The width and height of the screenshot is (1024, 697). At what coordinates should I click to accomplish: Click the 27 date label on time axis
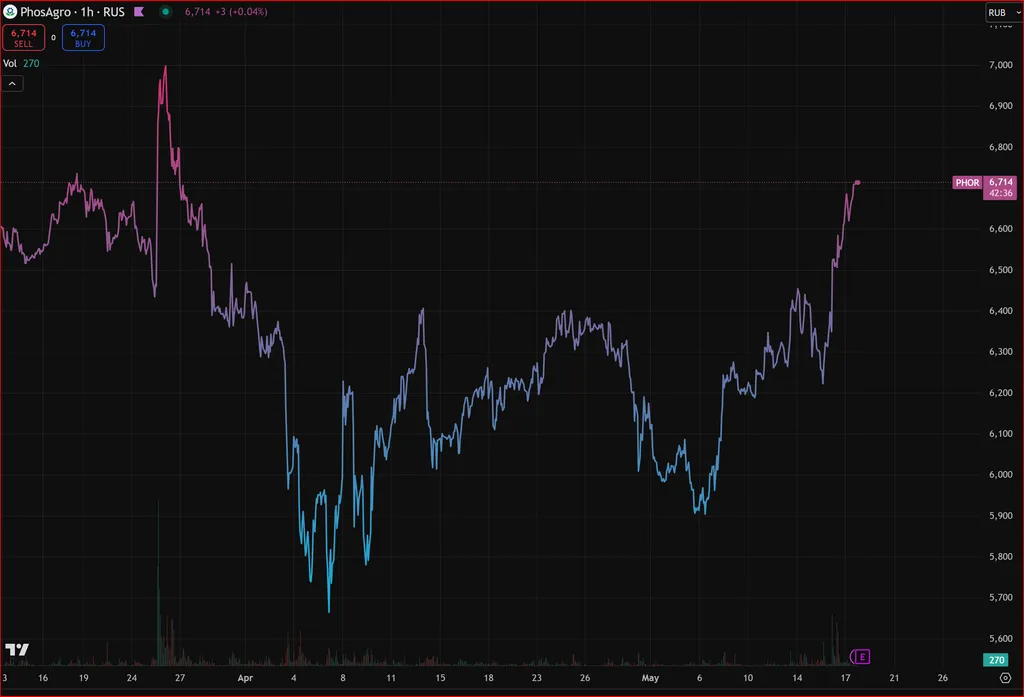pos(180,678)
